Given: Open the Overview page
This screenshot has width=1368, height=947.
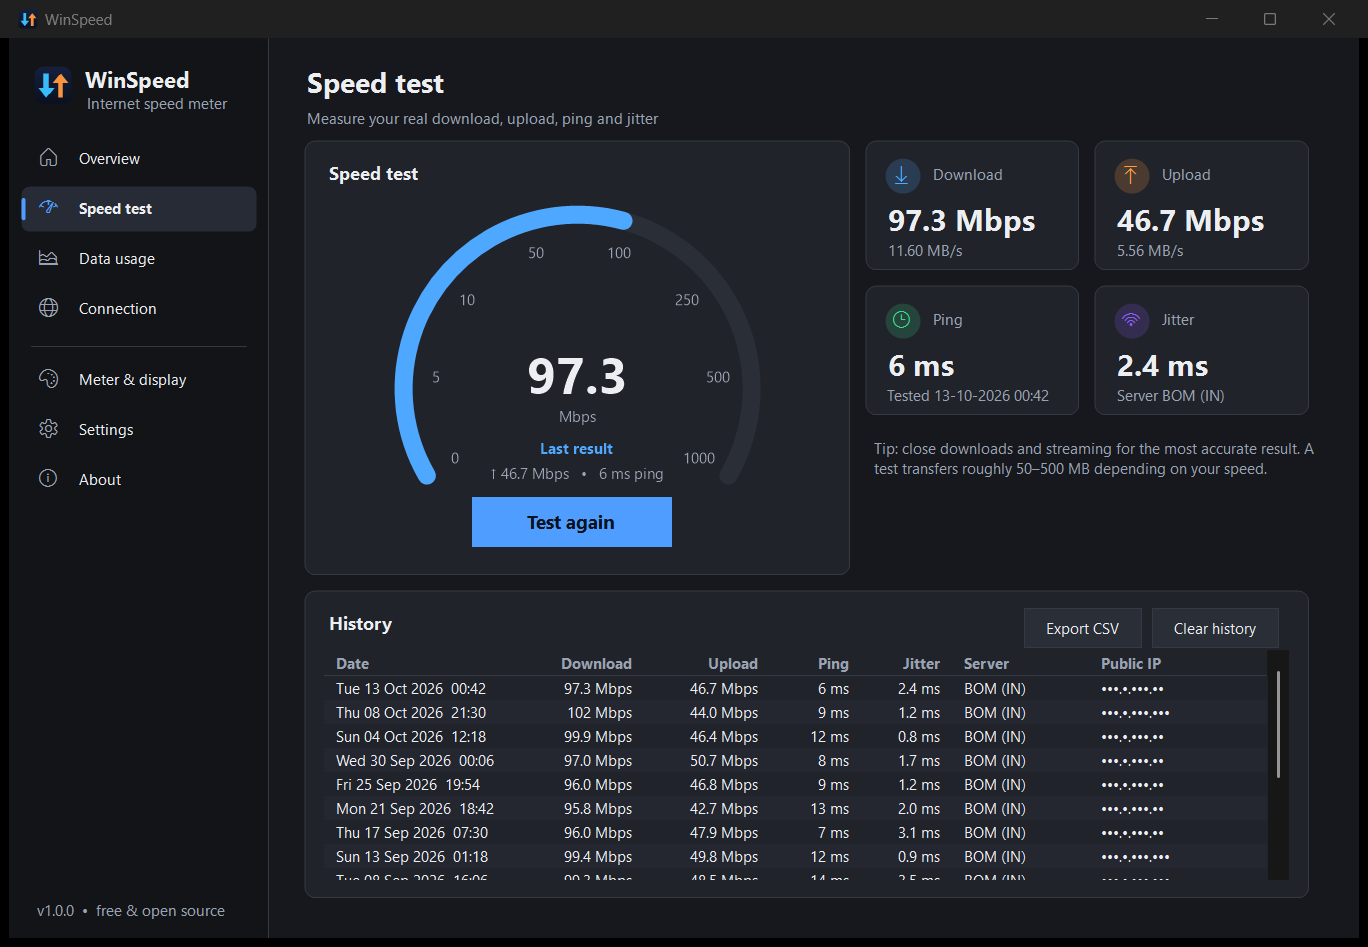Looking at the screenshot, I should (139, 158).
